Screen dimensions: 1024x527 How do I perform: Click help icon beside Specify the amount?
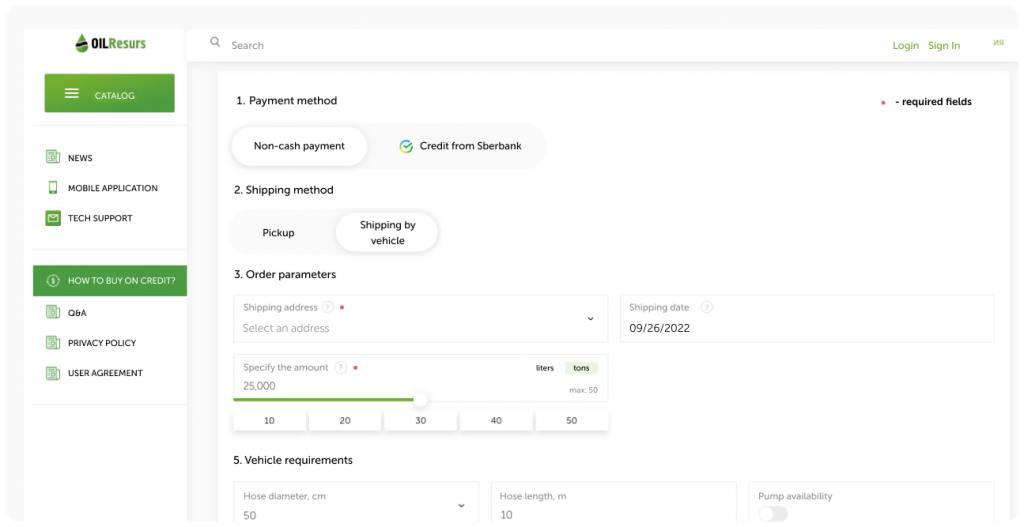[x=341, y=368]
